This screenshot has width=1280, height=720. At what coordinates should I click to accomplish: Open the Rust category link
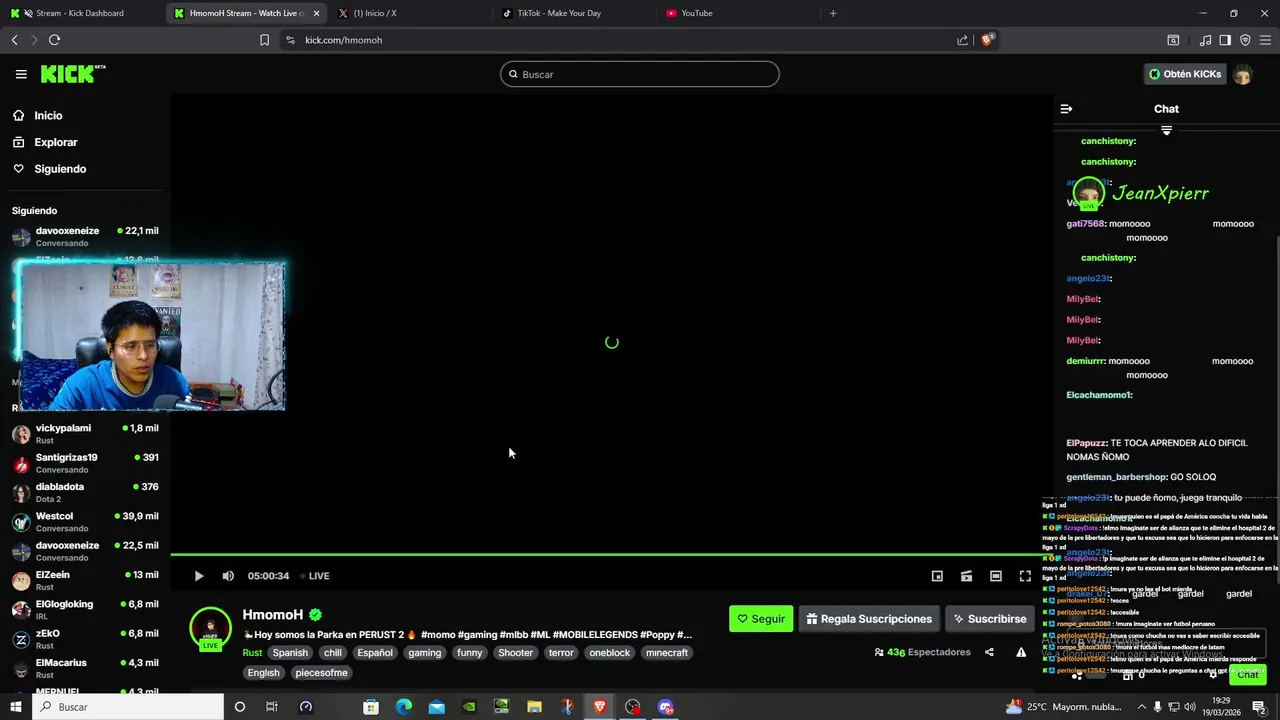(x=252, y=653)
